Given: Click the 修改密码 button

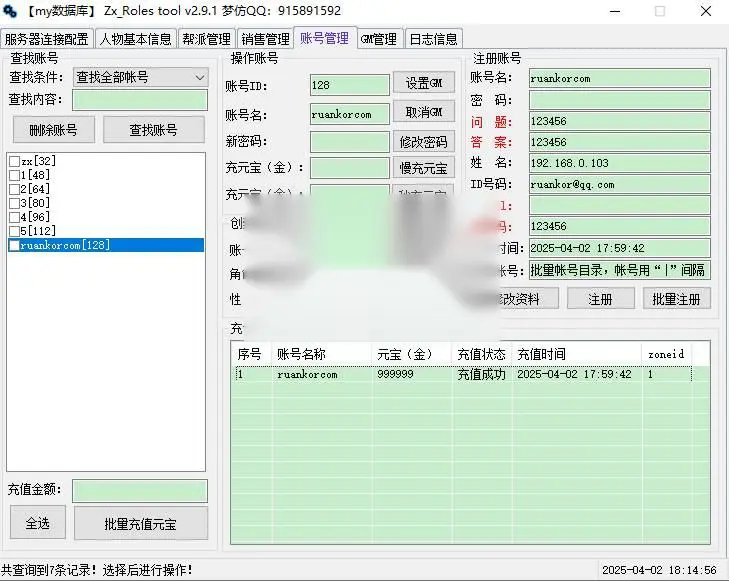Looking at the screenshot, I should click(424, 142).
